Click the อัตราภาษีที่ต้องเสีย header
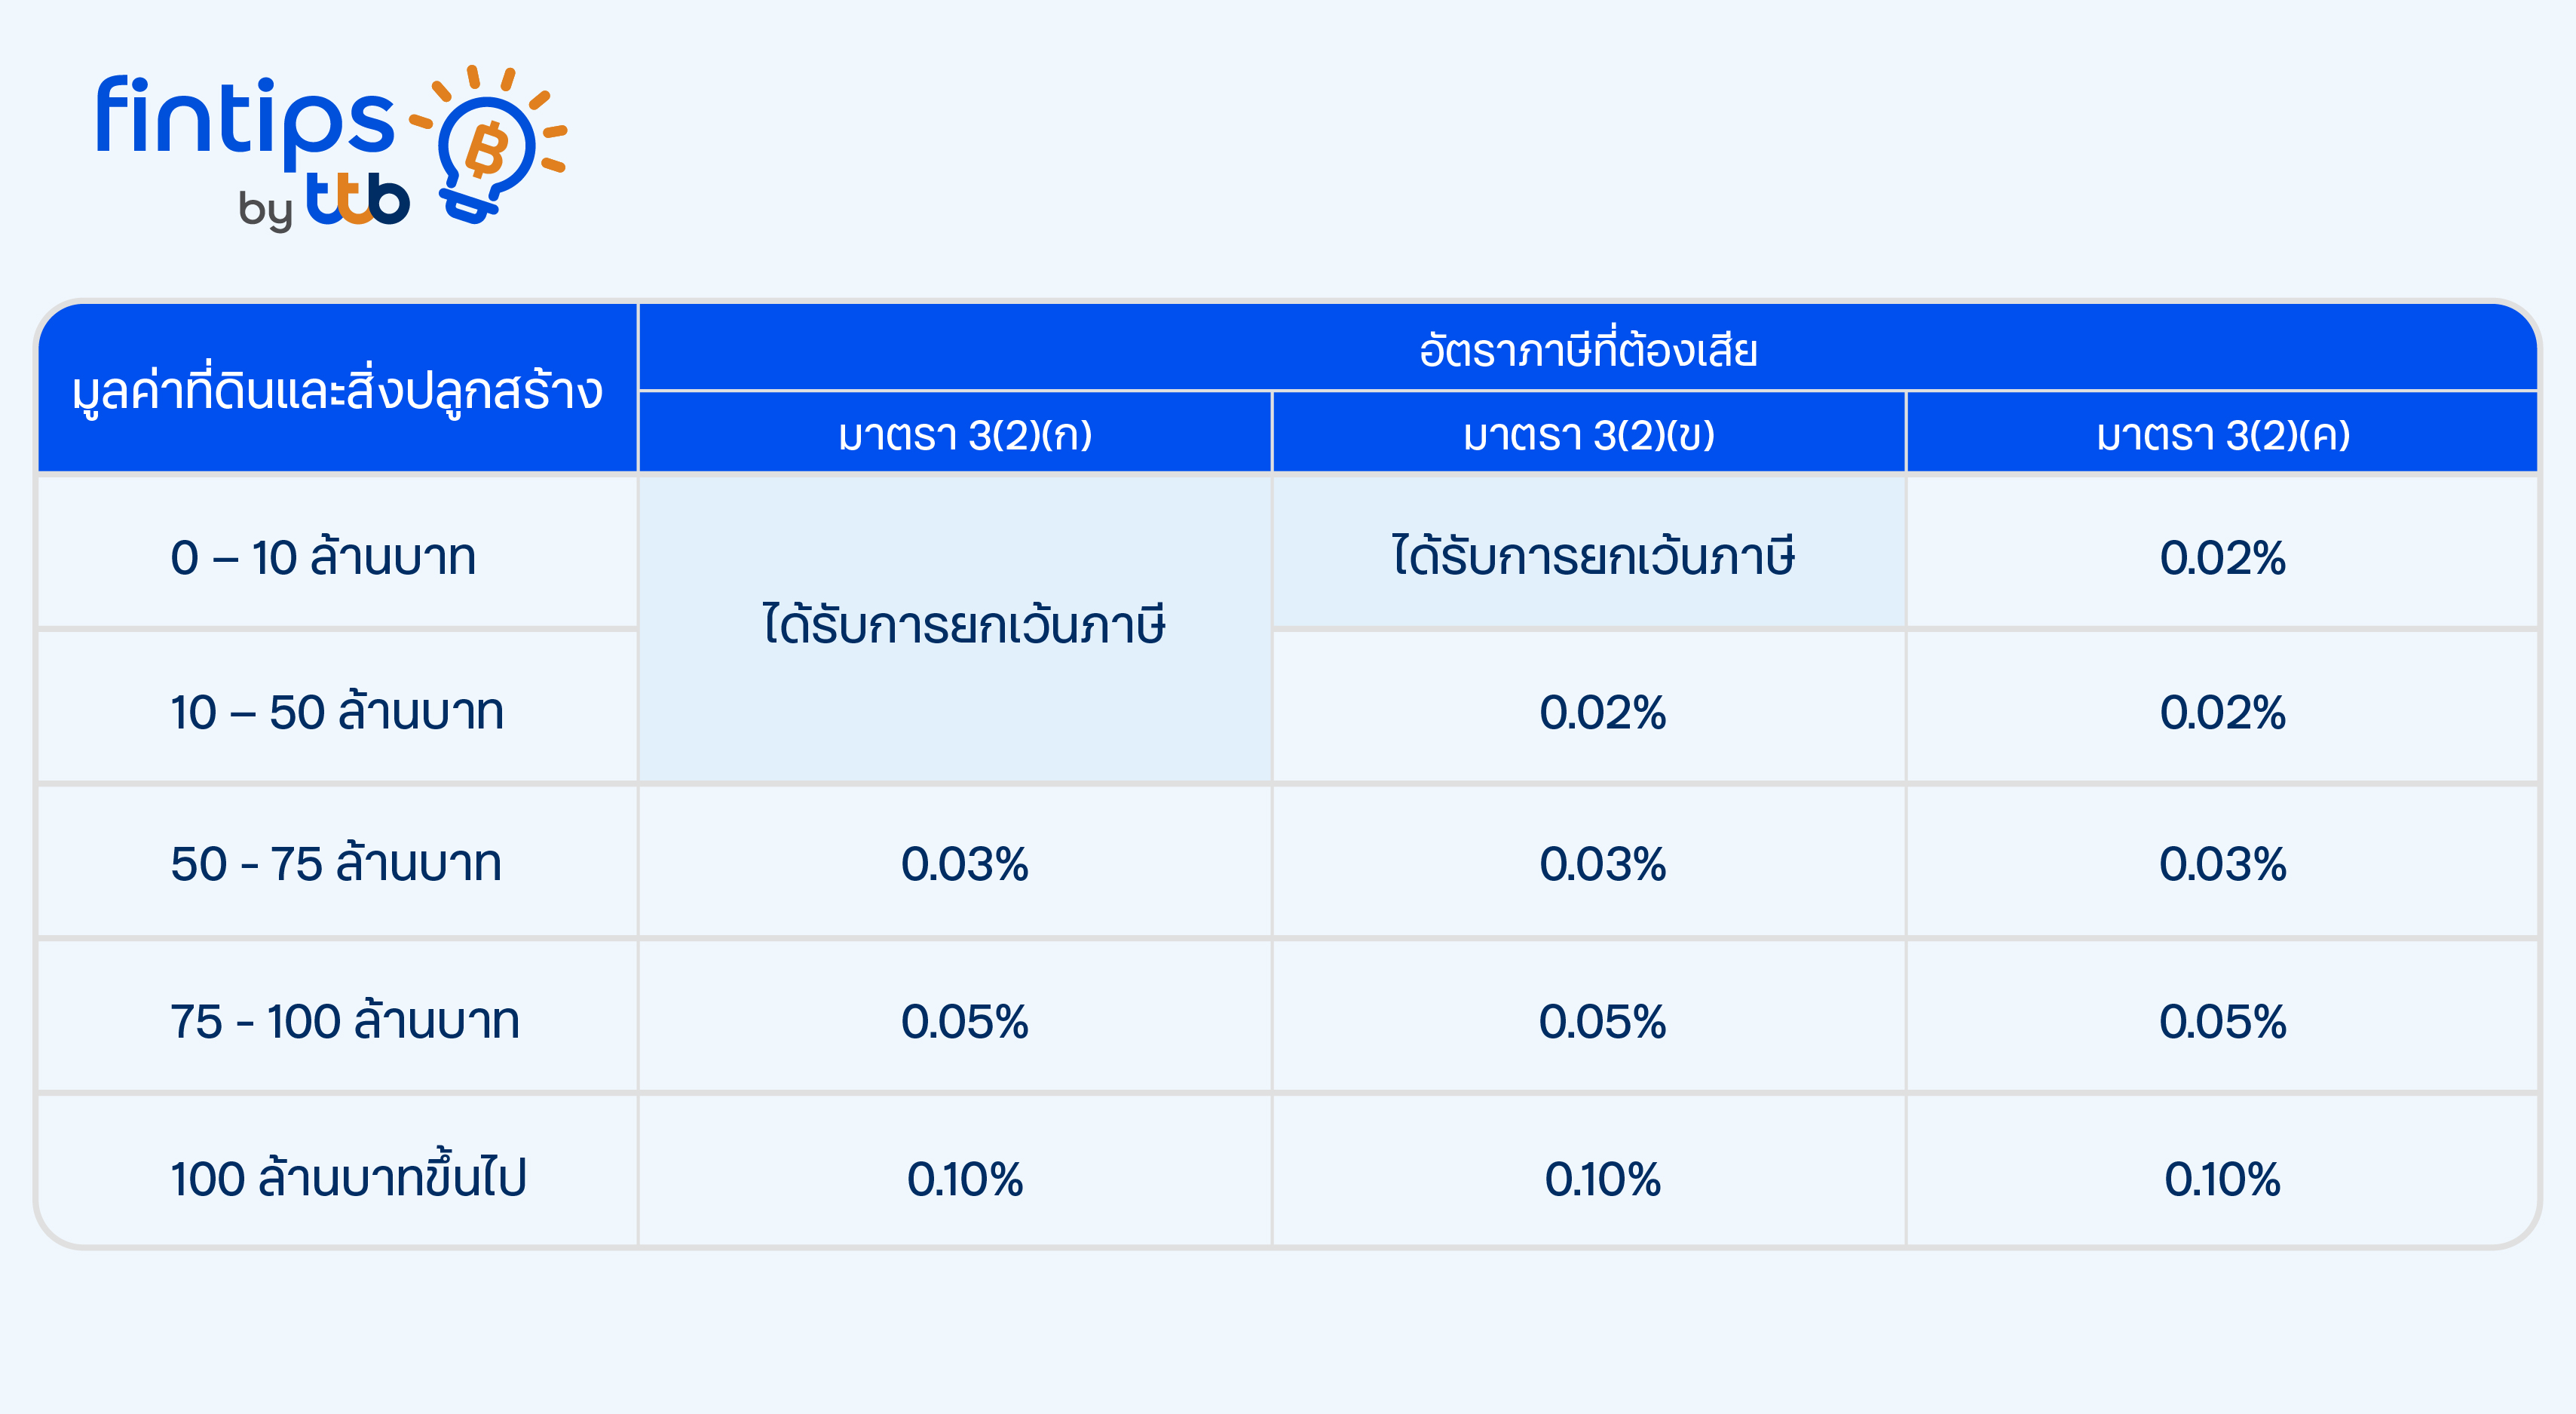The image size is (2576, 1414). [1588, 348]
